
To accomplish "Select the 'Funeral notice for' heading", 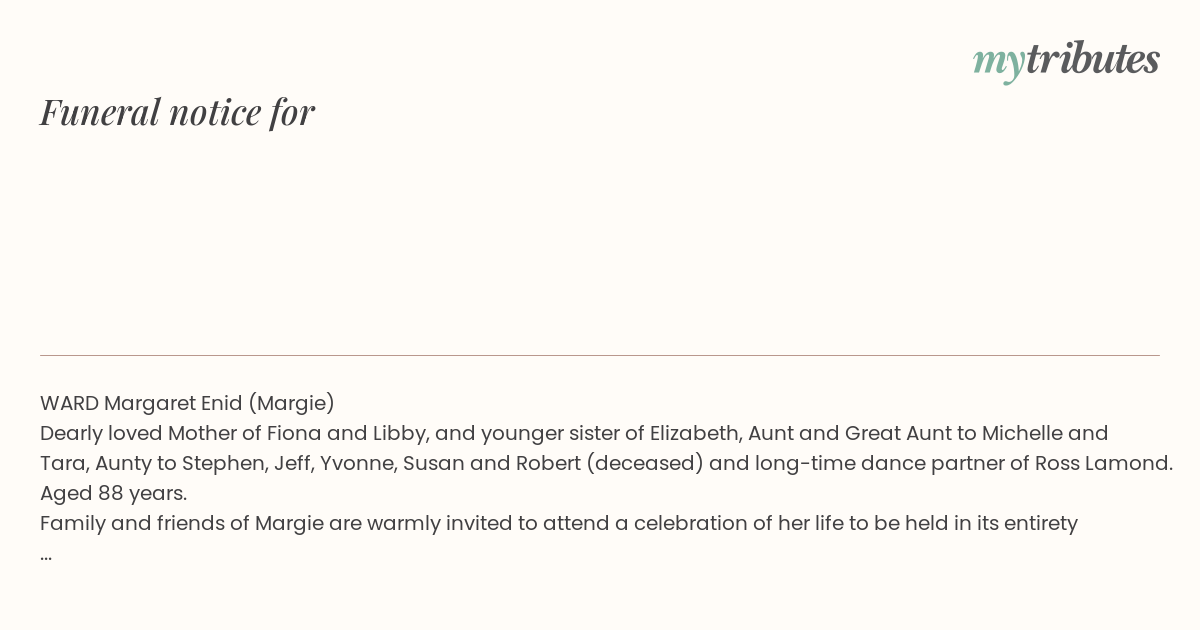I will coord(178,112).
